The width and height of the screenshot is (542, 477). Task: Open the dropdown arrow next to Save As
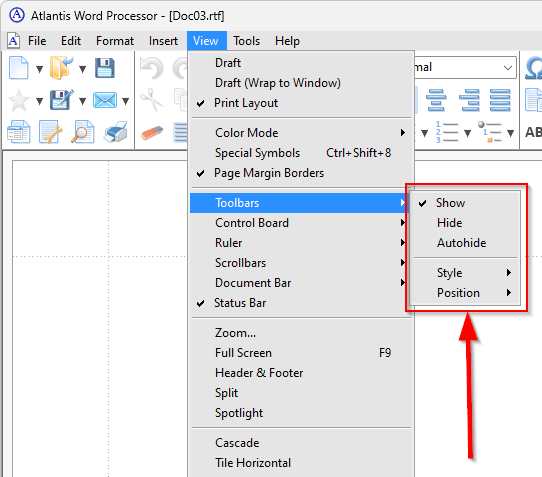pos(83,101)
